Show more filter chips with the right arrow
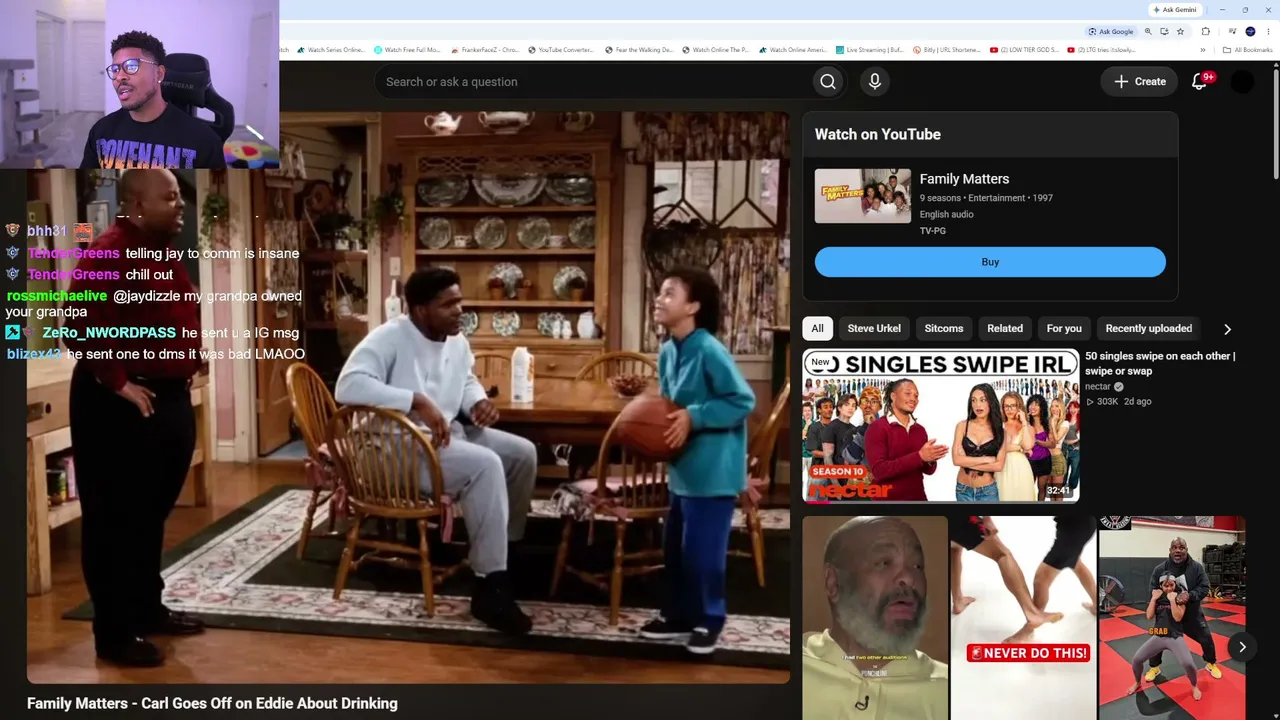This screenshot has width=1280, height=720. click(1227, 329)
